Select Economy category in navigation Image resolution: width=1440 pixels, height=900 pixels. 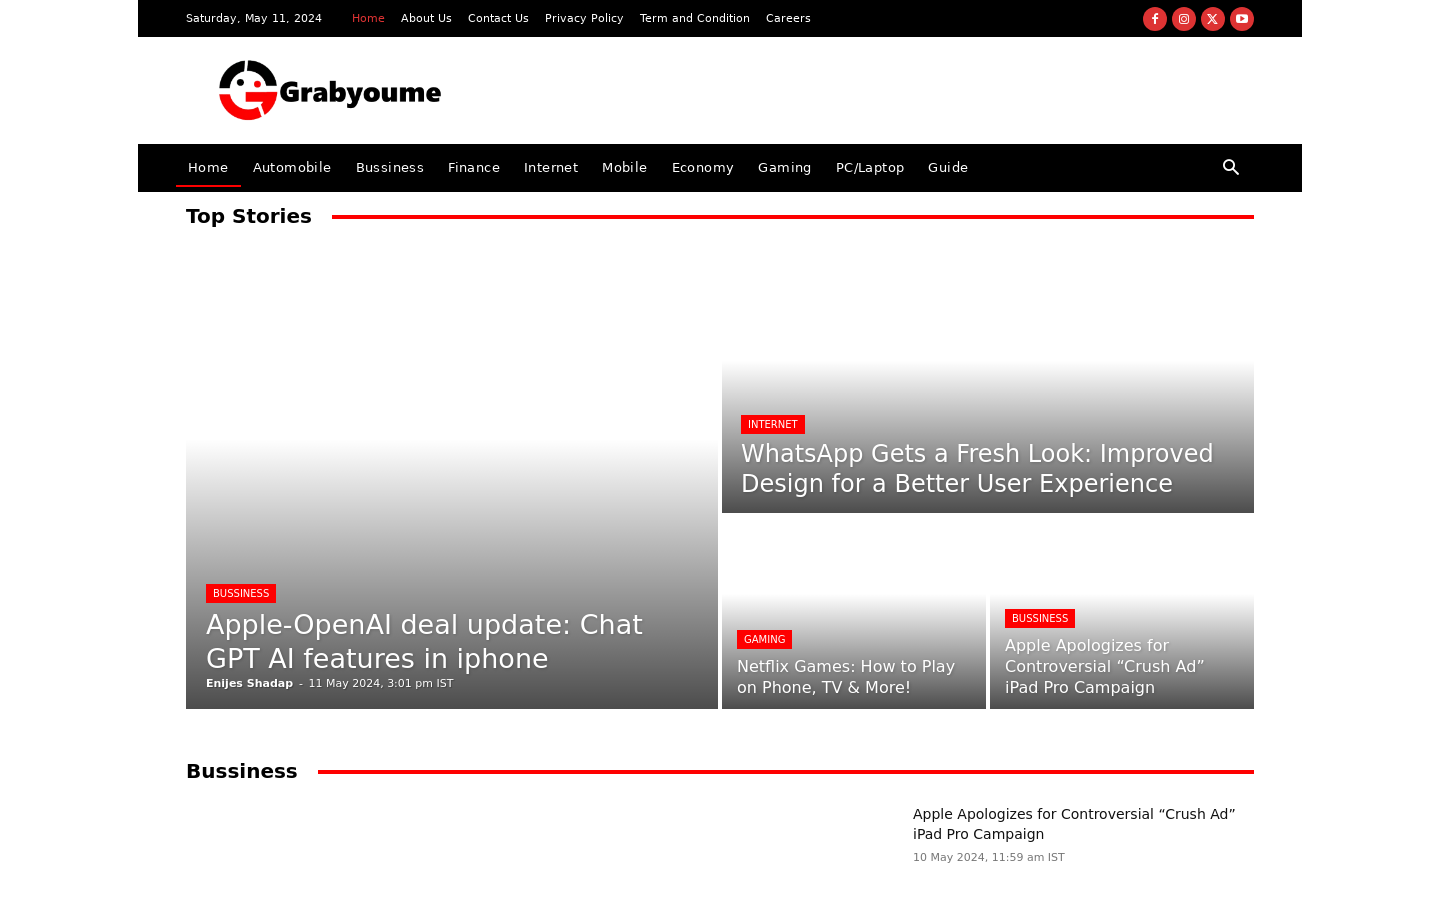point(703,167)
